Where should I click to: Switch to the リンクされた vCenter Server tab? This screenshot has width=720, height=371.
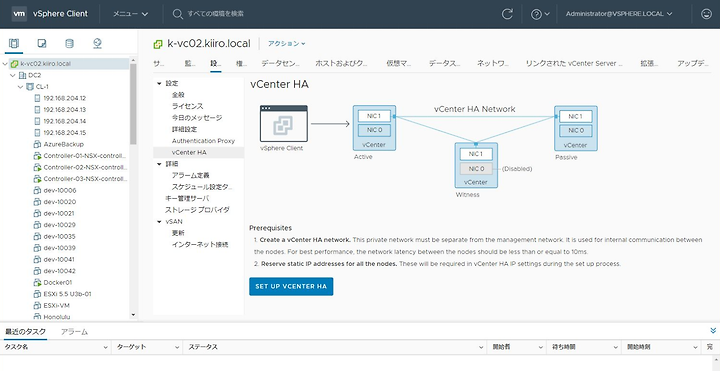(x=574, y=64)
